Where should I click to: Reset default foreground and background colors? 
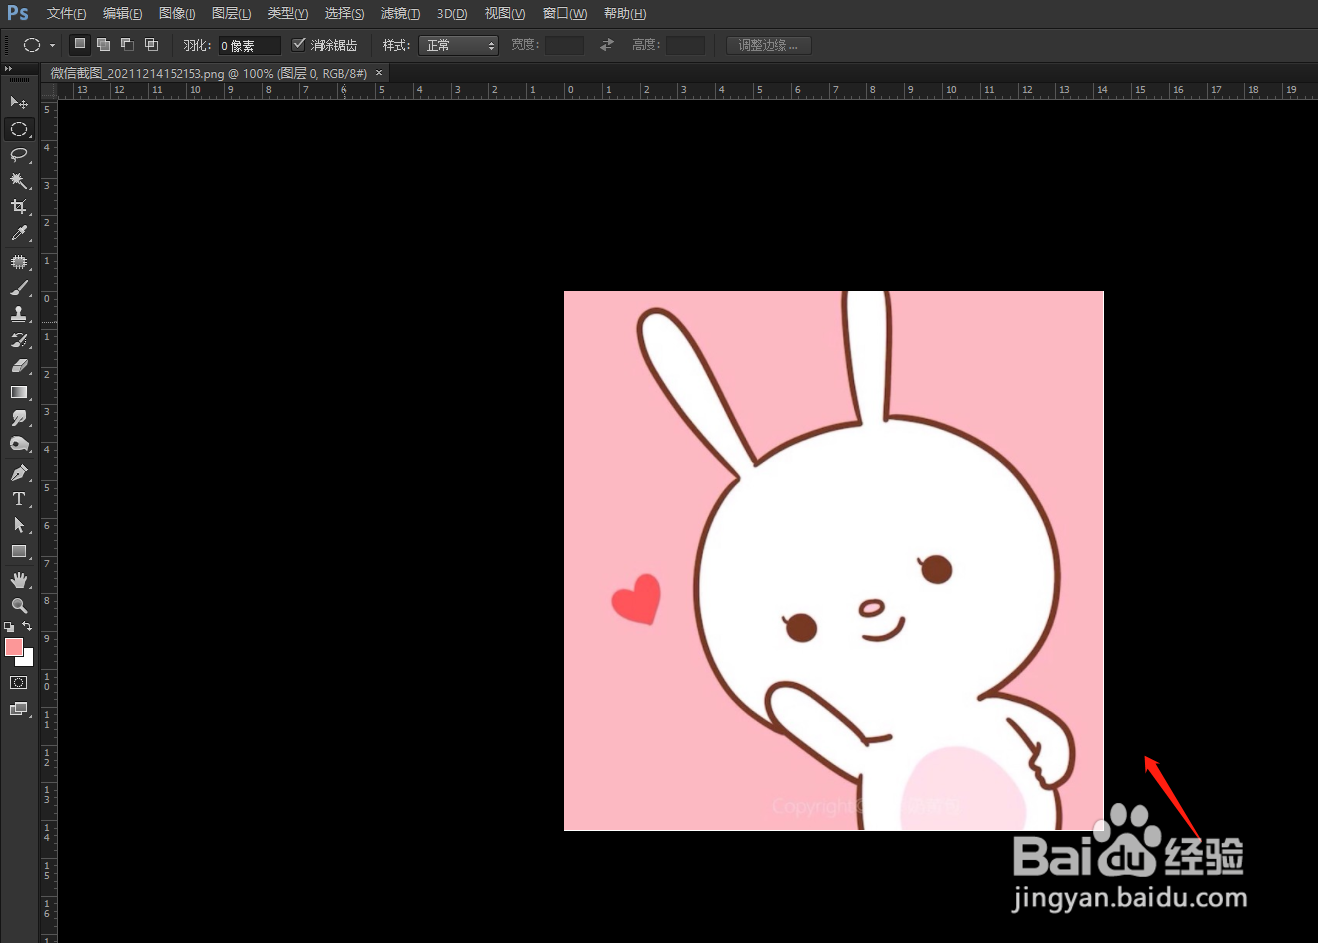pos(9,627)
